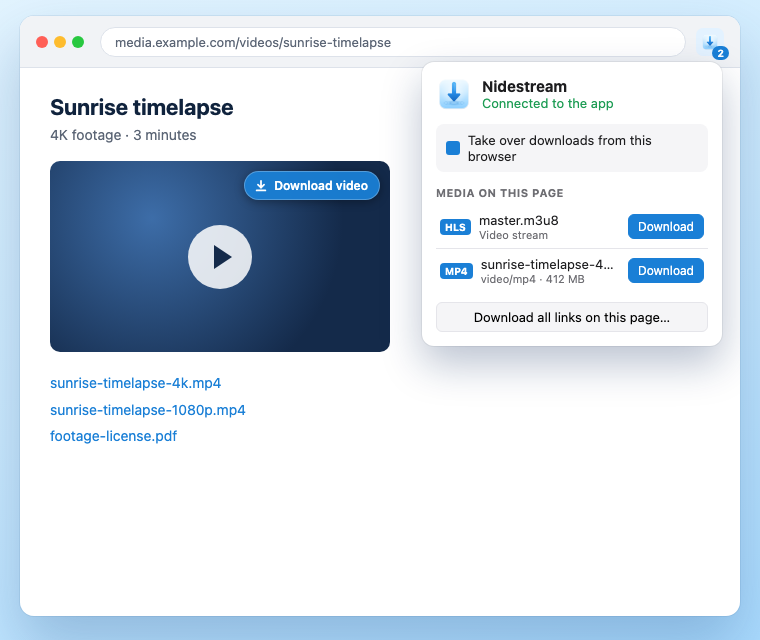Click the green maximize window button
The width and height of the screenshot is (760, 640).
coord(78,42)
